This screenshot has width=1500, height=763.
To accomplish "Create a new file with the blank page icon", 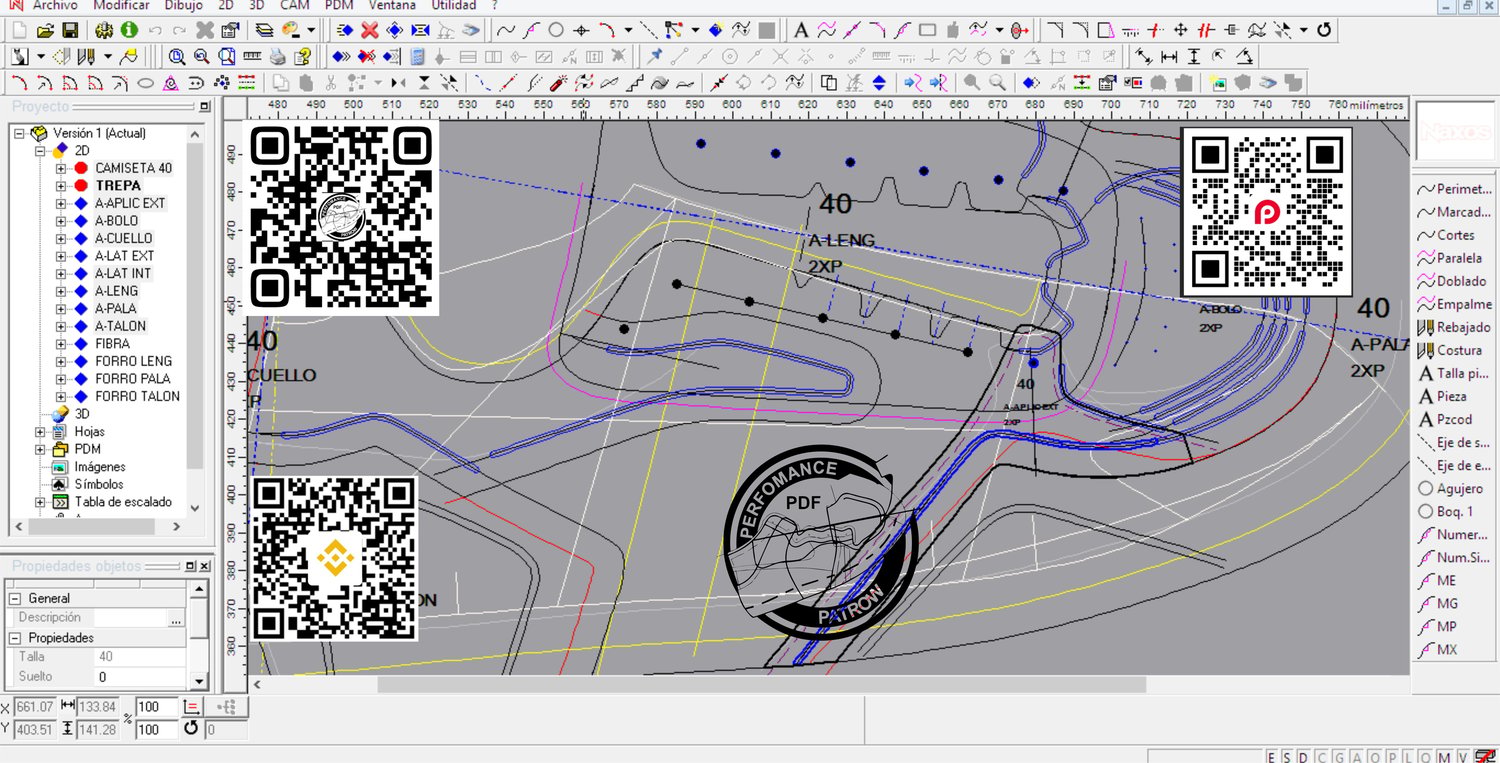I will coord(20,30).
